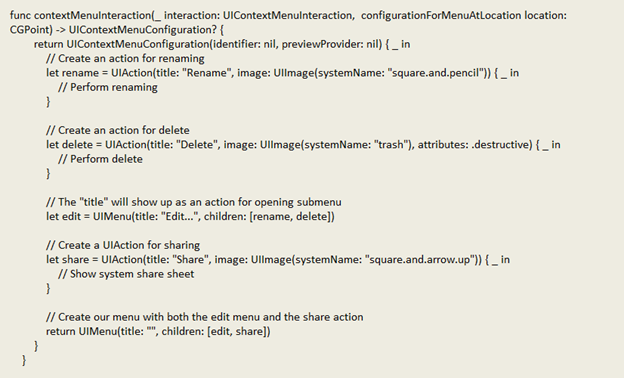Screen dimensions: 624x378
Task: Click the comment about opening submenu
Action: (193, 202)
